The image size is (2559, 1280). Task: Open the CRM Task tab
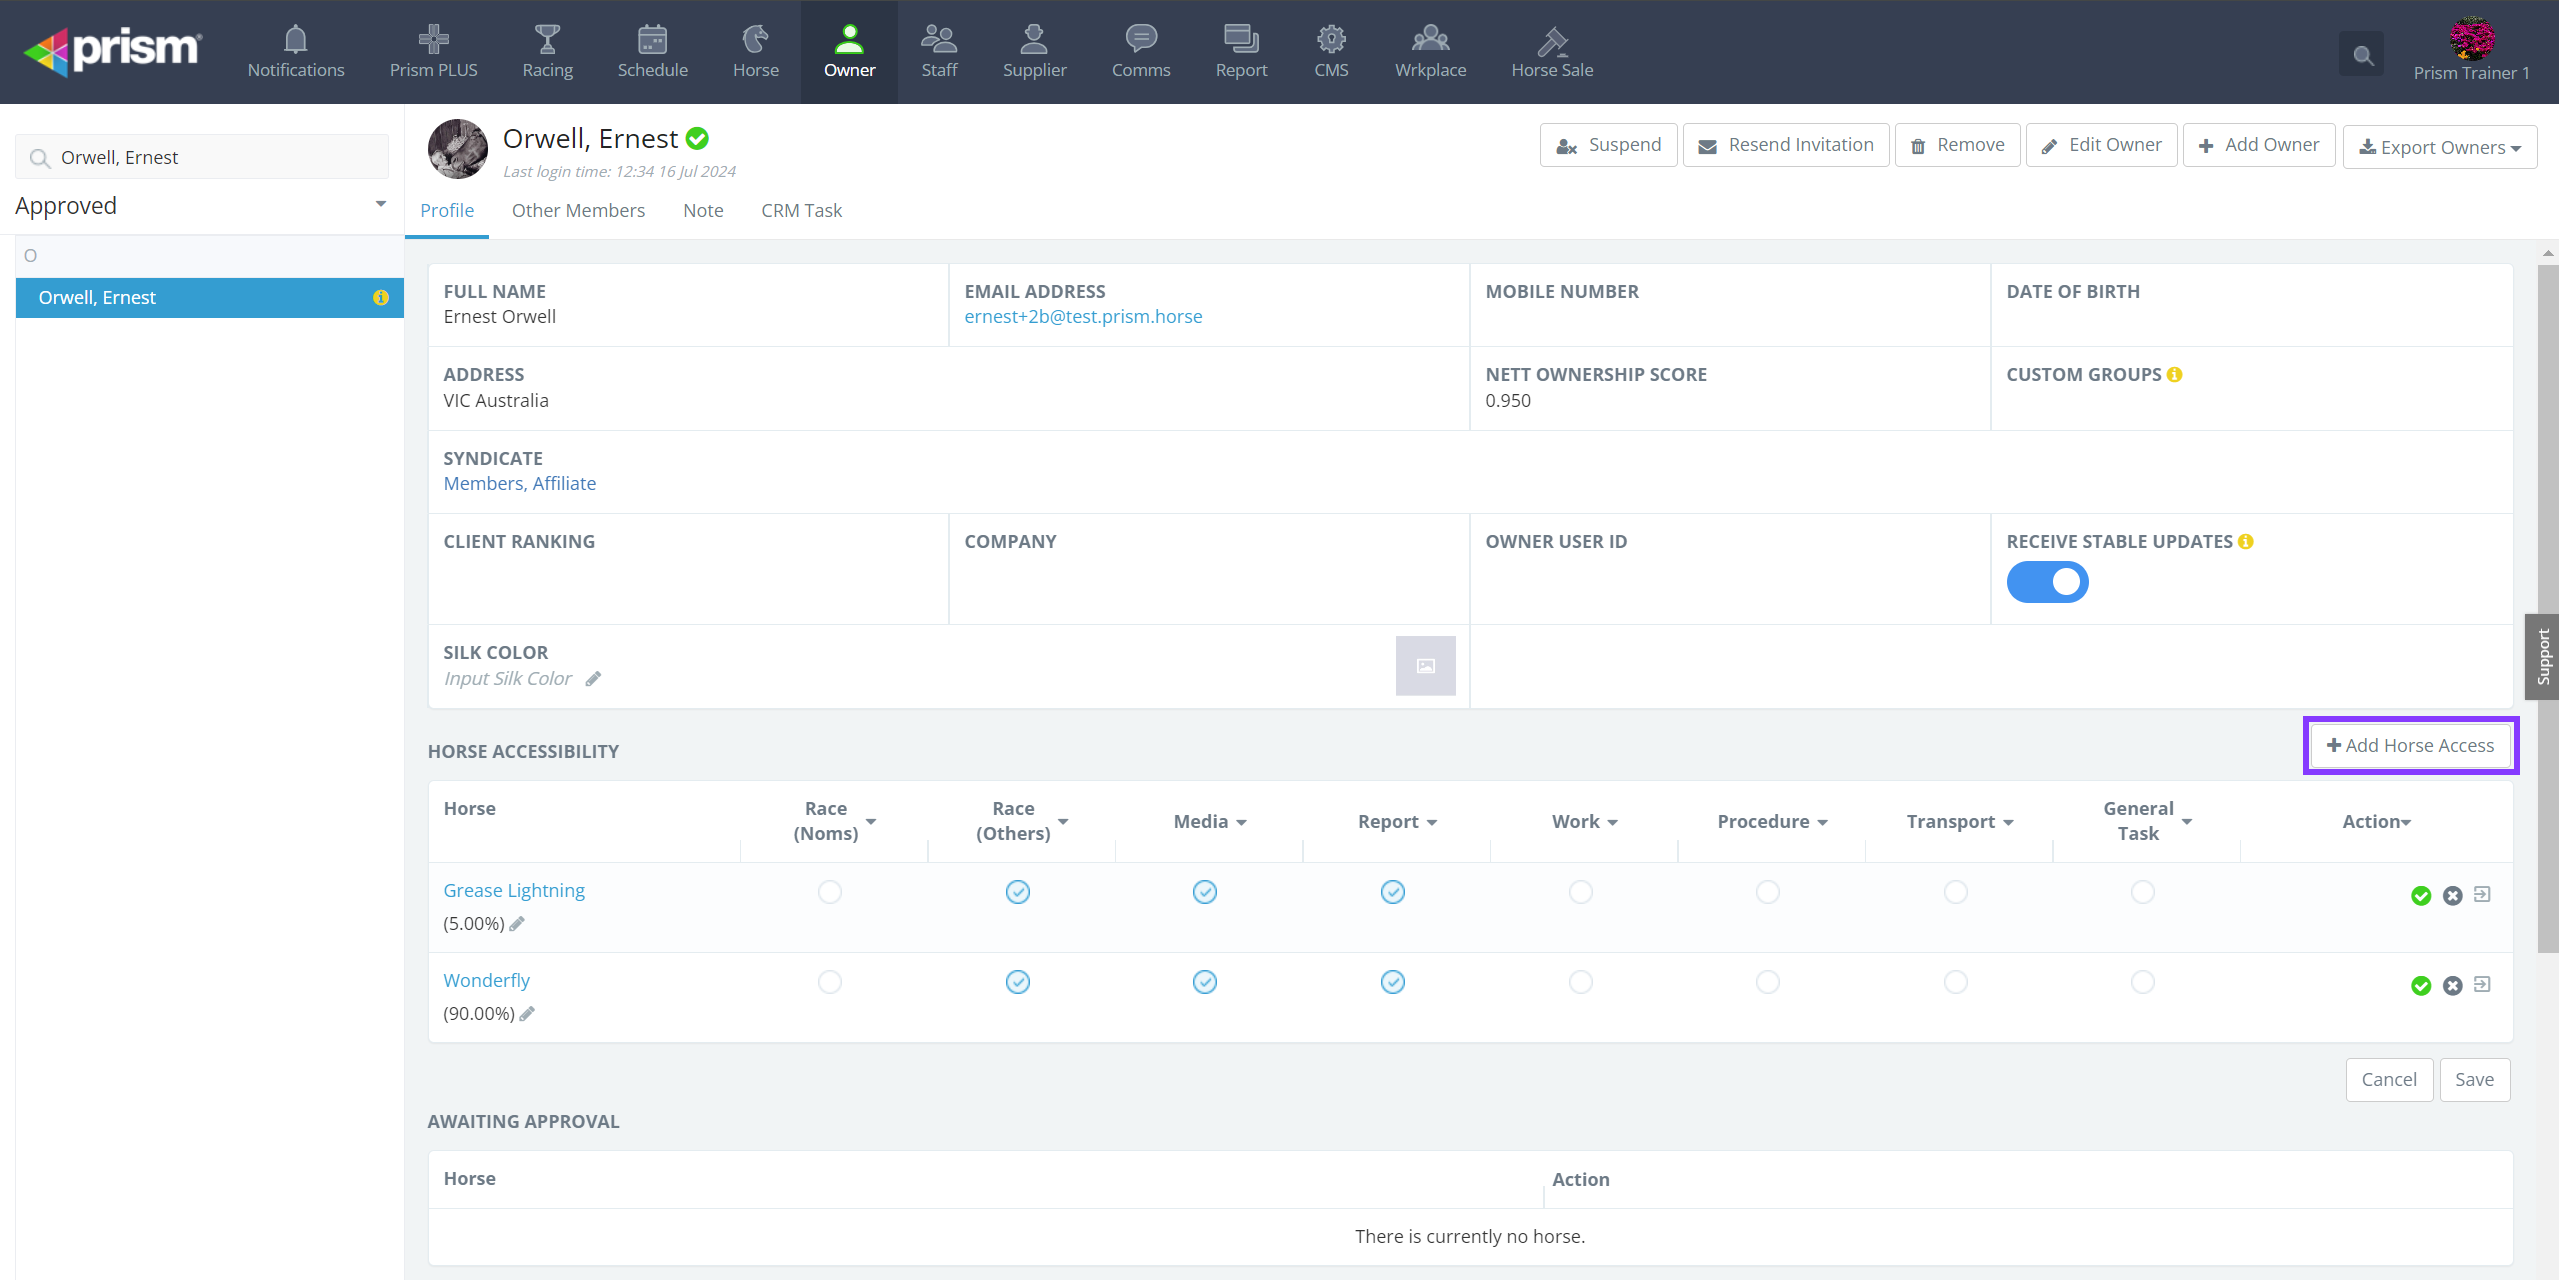coord(801,211)
